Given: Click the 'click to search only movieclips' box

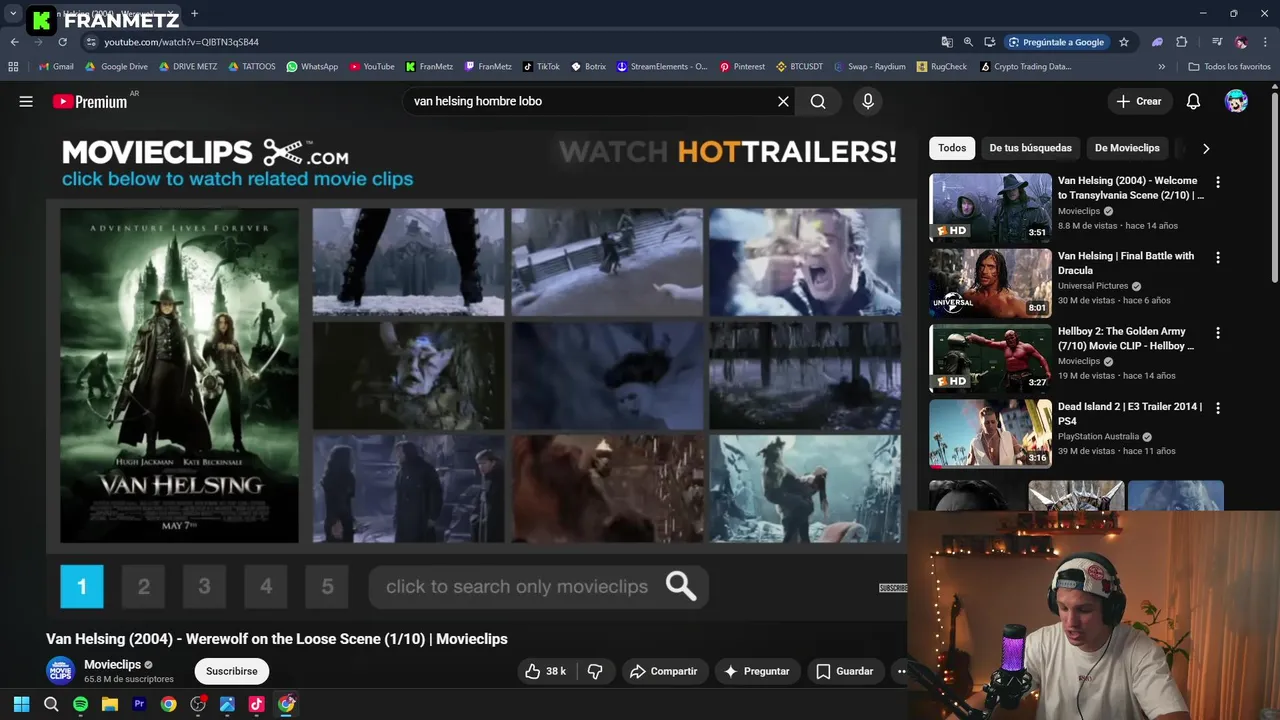Looking at the screenshot, I should 539,586.
